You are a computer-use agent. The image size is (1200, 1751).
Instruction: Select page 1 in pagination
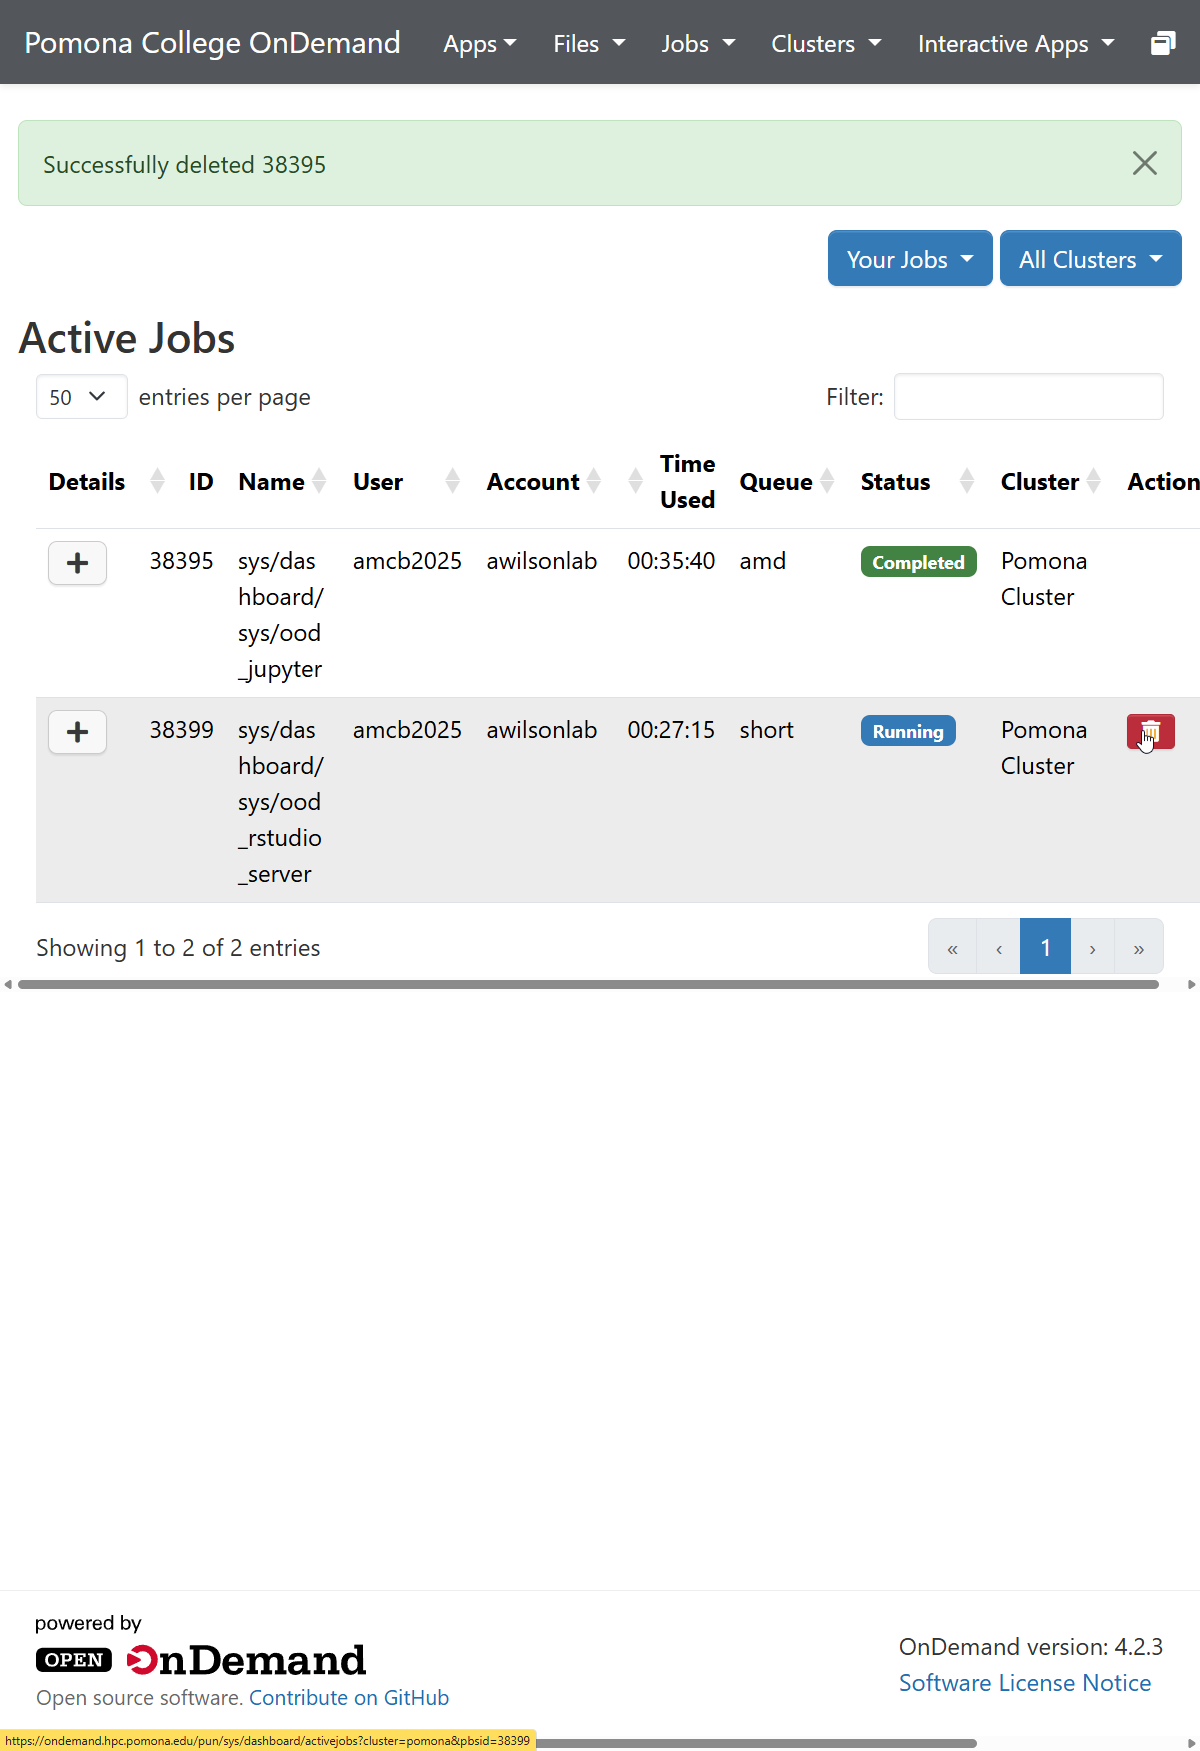(x=1045, y=946)
